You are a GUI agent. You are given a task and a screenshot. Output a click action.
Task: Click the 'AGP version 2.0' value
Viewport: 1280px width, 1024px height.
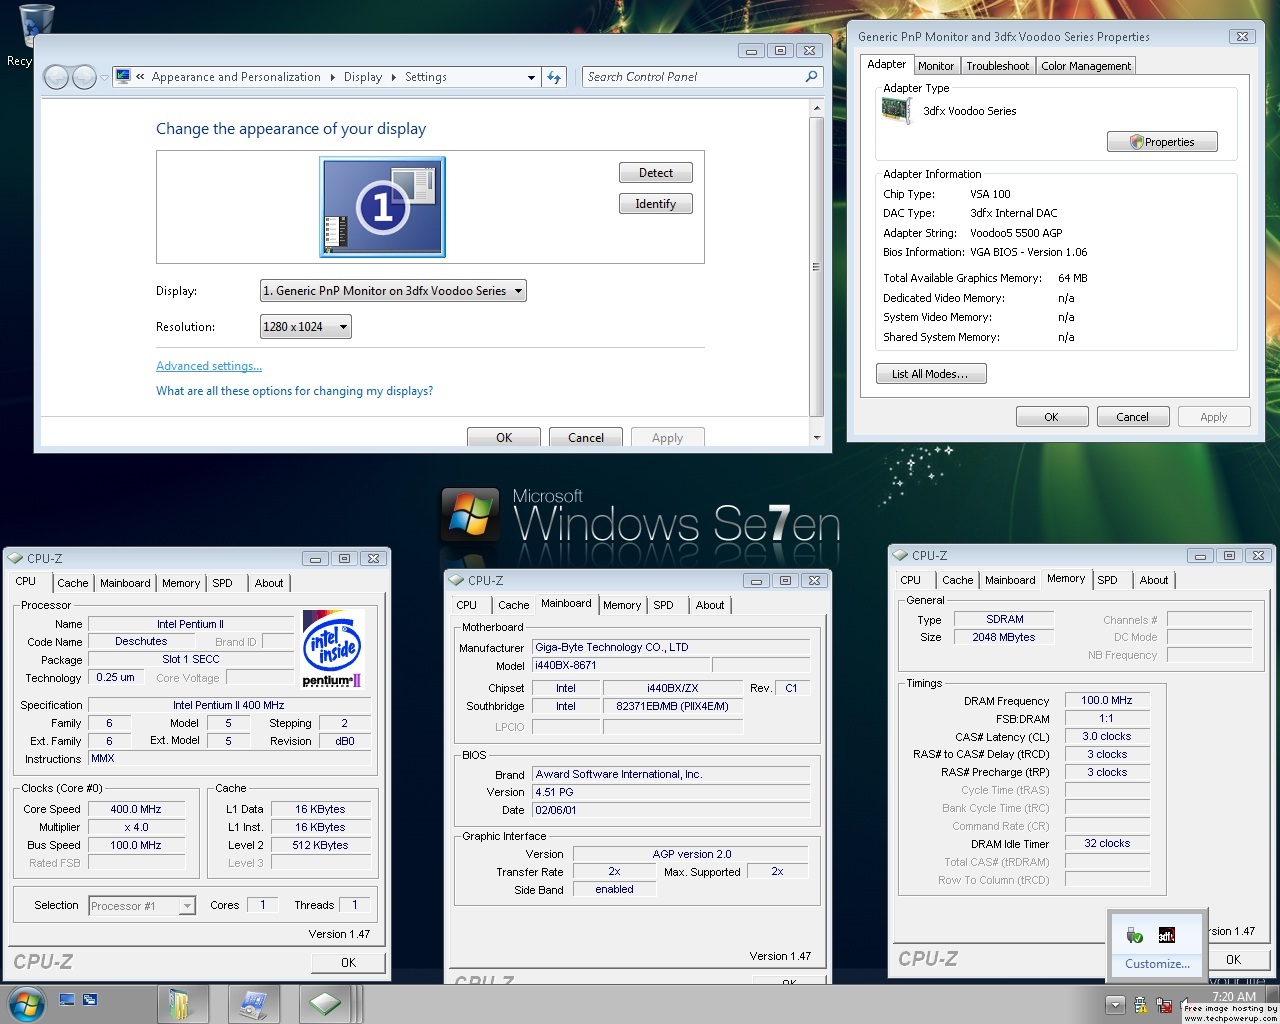692,854
